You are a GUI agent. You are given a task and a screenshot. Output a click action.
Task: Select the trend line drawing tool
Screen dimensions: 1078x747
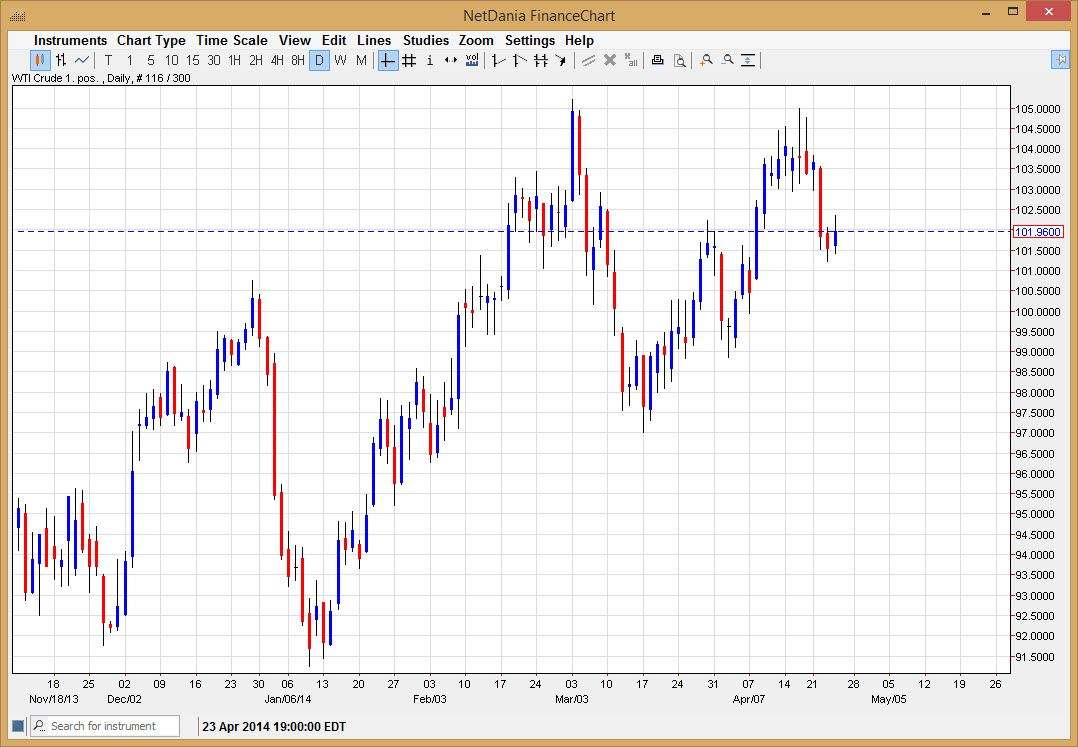pos(497,60)
